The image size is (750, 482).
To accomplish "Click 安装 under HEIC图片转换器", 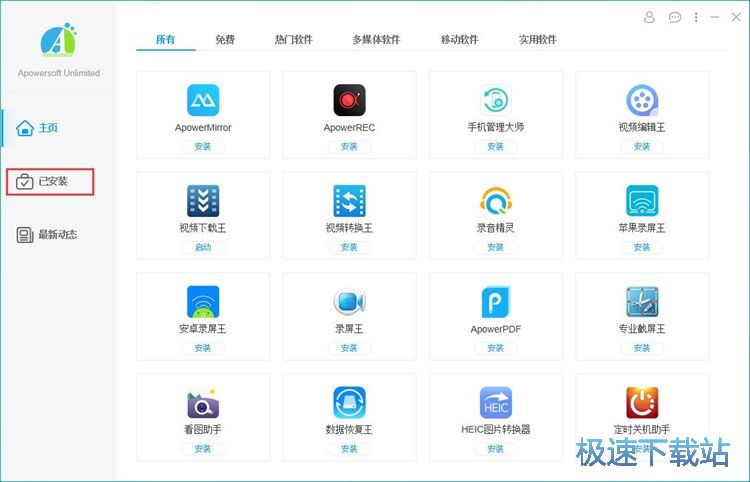I will pos(496,449).
